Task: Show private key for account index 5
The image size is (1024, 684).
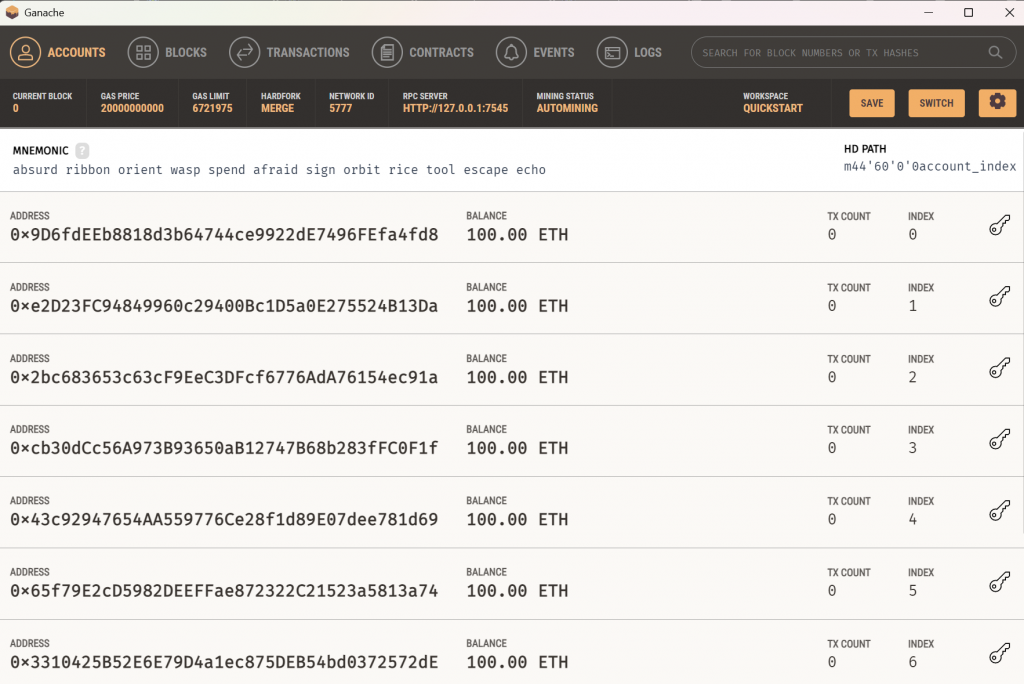Action: coord(999,581)
